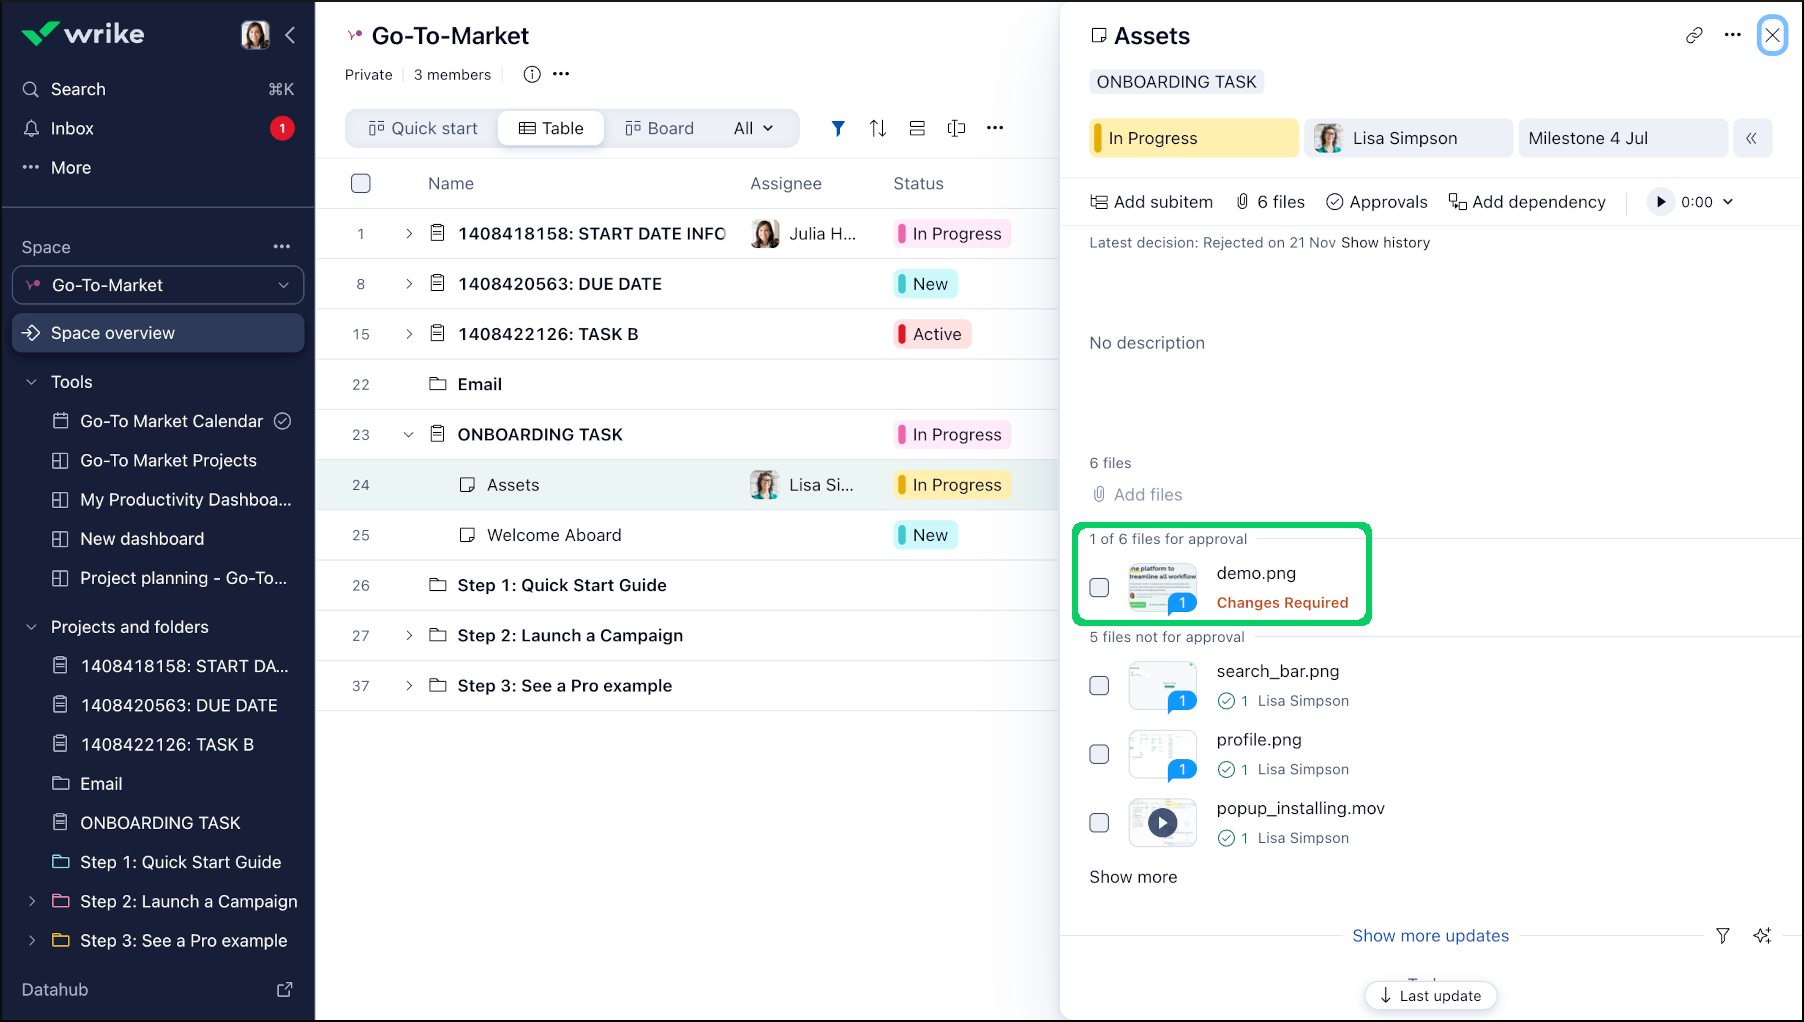The image size is (1804, 1022).
Task: Collapse the left sidebar with the arrow
Action: (x=290, y=36)
